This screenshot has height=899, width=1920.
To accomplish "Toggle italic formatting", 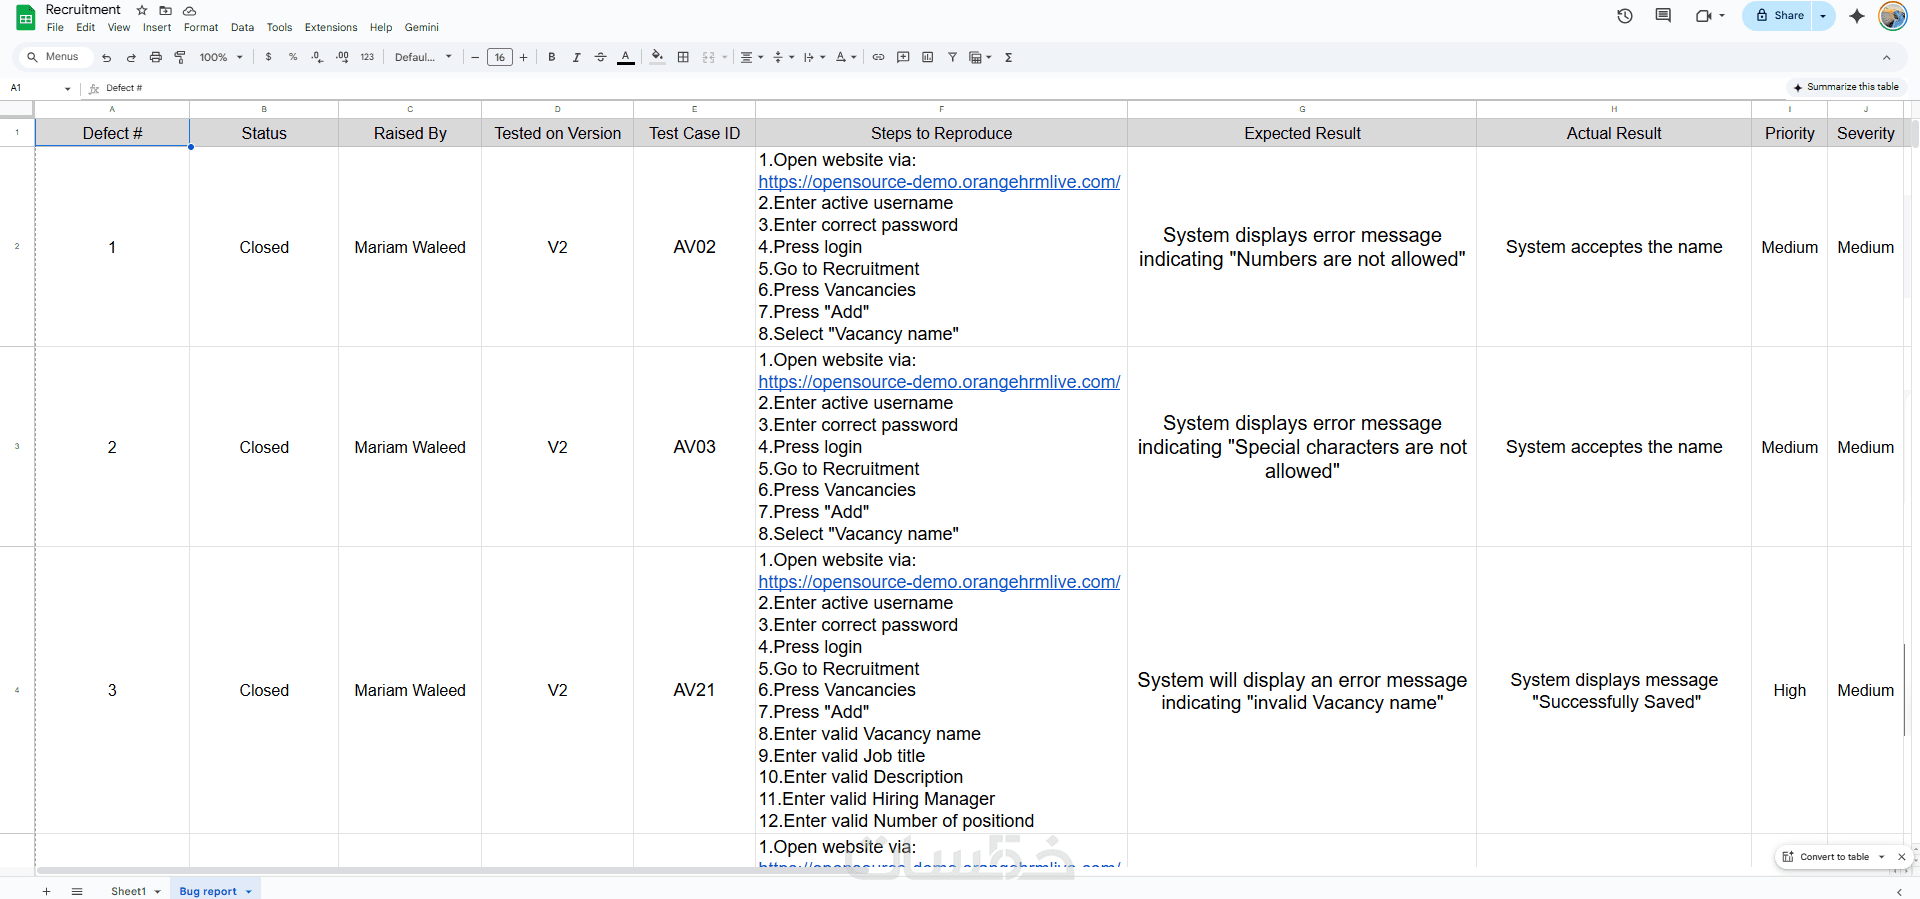I will (x=576, y=57).
